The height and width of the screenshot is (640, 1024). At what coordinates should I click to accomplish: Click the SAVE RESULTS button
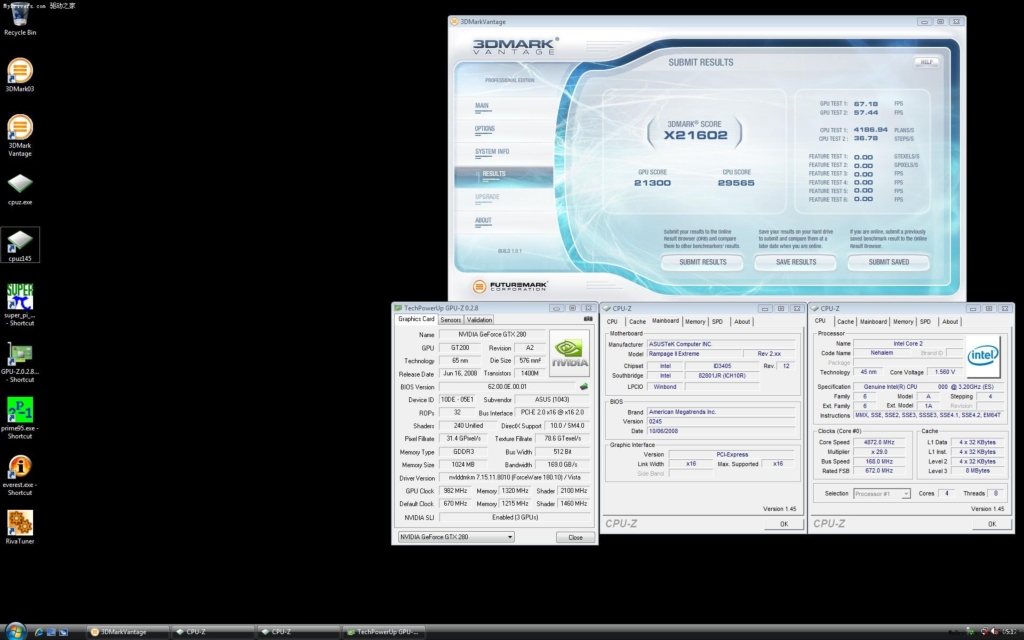click(x=795, y=262)
